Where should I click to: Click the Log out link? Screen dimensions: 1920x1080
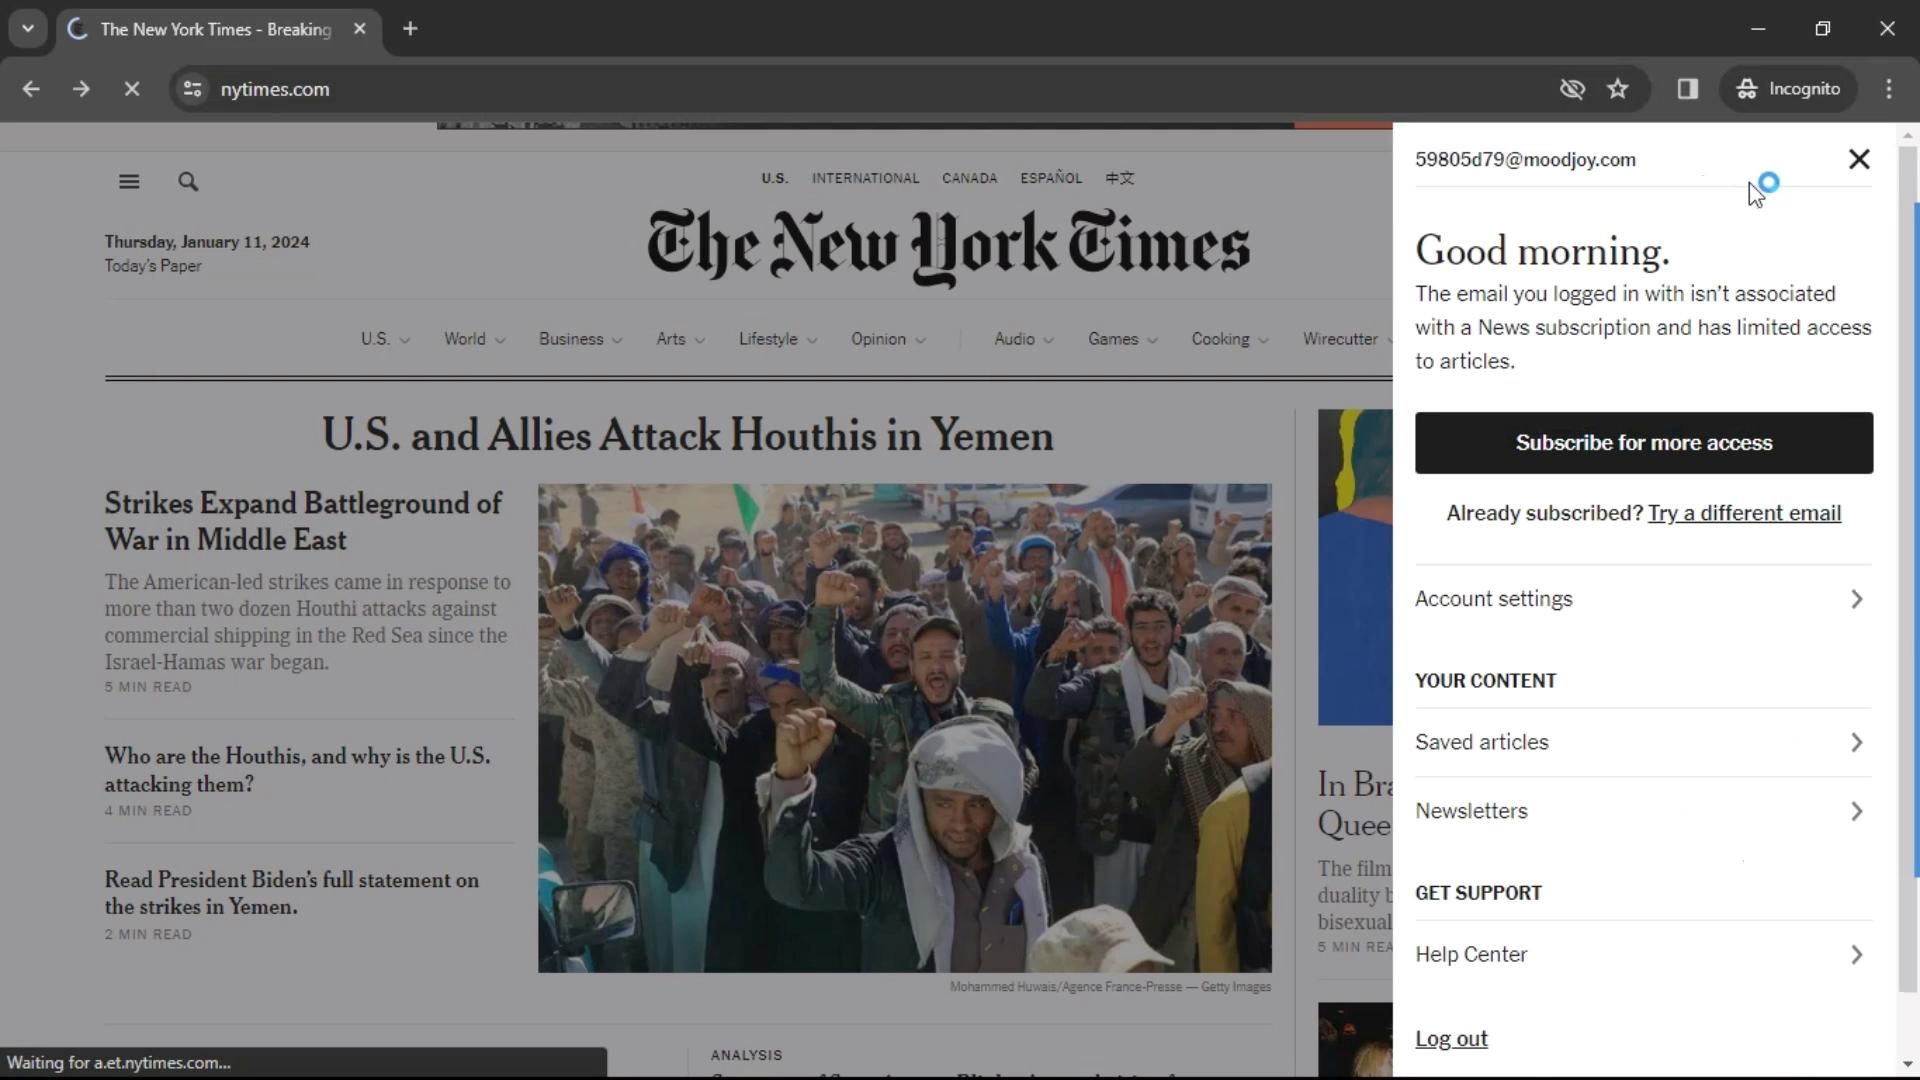[x=1451, y=1039]
